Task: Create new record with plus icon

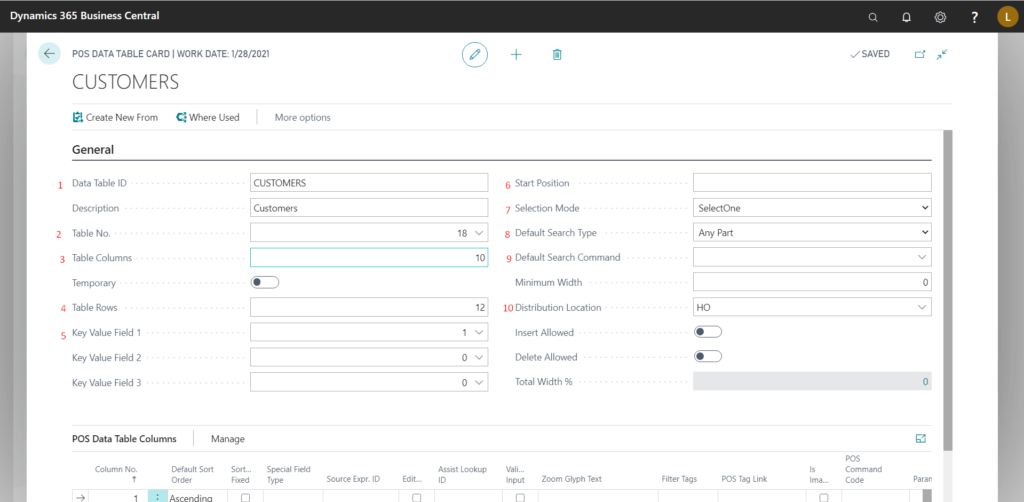Action: [516, 54]
